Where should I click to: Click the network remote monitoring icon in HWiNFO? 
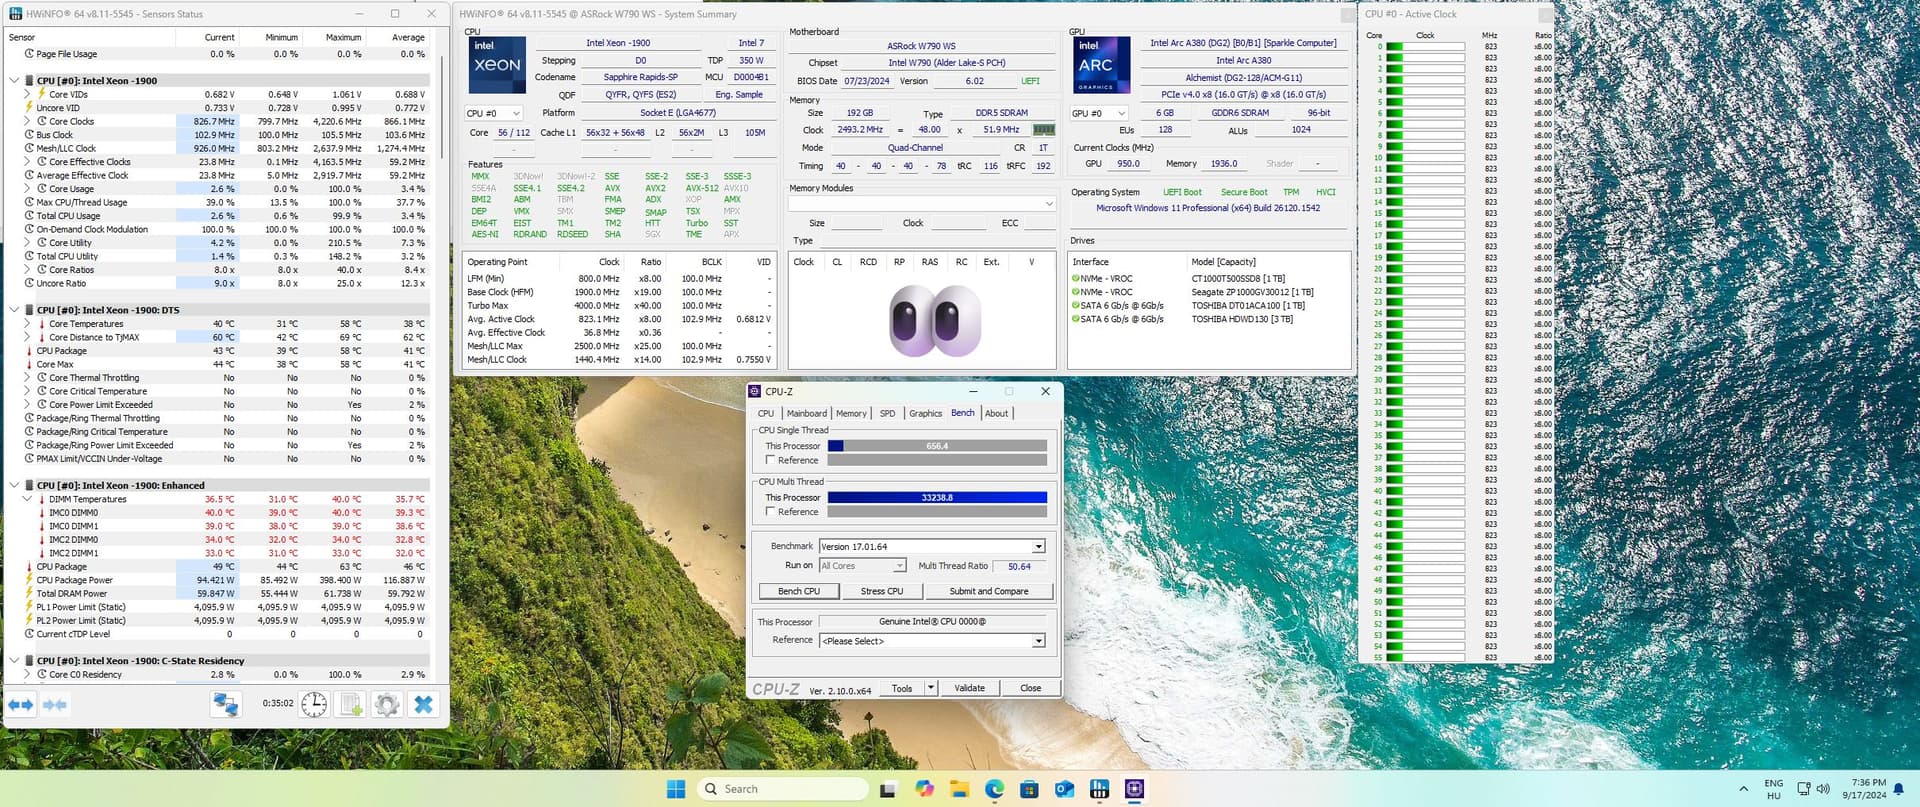225,704
